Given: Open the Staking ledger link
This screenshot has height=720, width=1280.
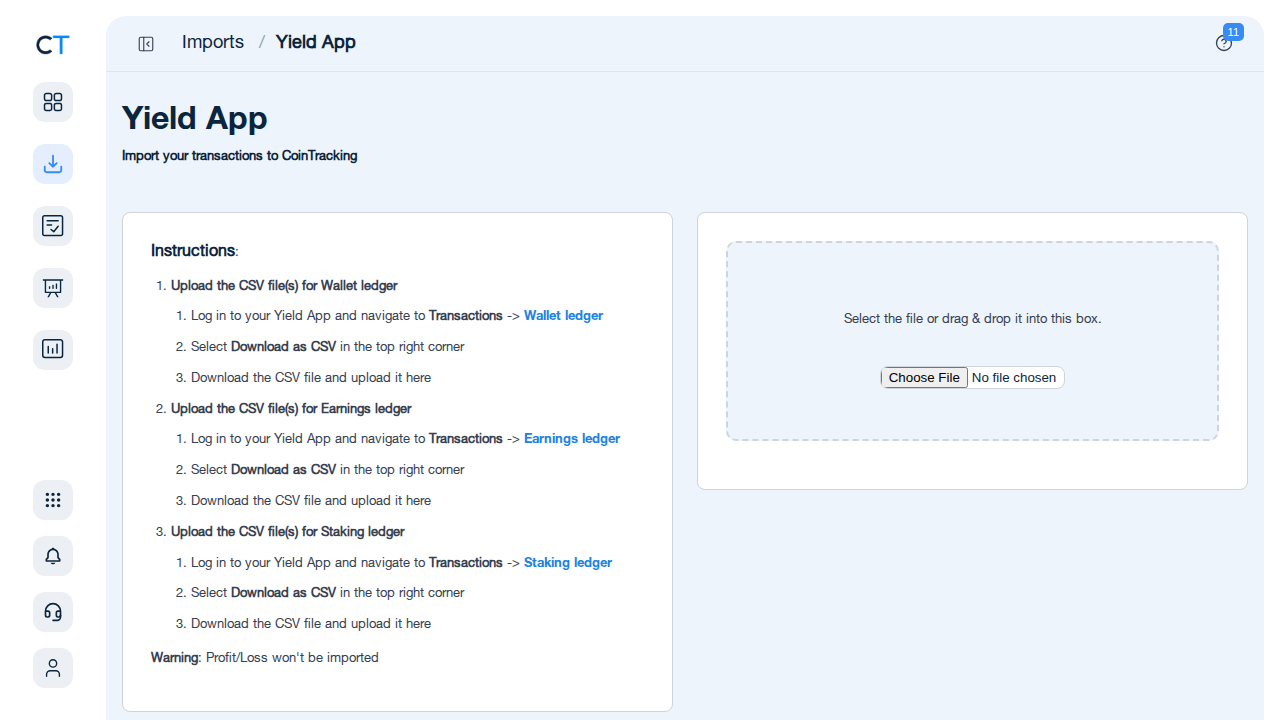Looking at the screenshot, I should [568, 562].
